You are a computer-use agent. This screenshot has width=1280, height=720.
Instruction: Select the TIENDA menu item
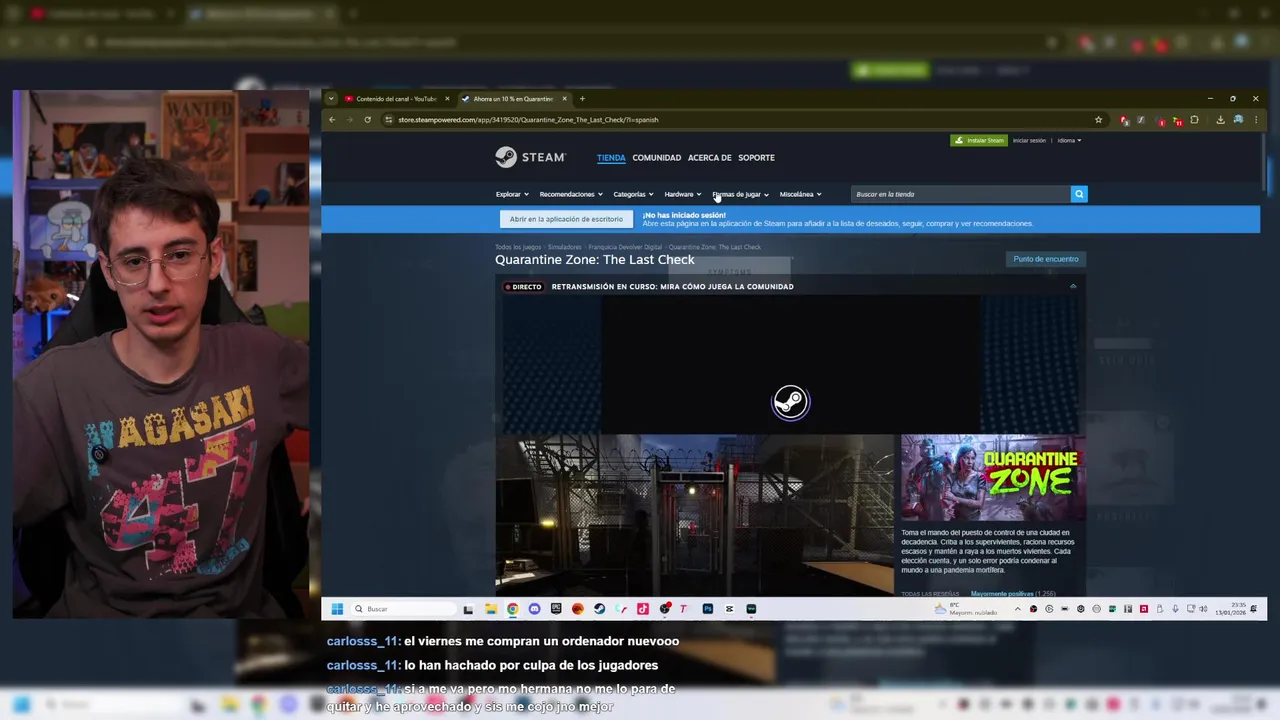611,158
